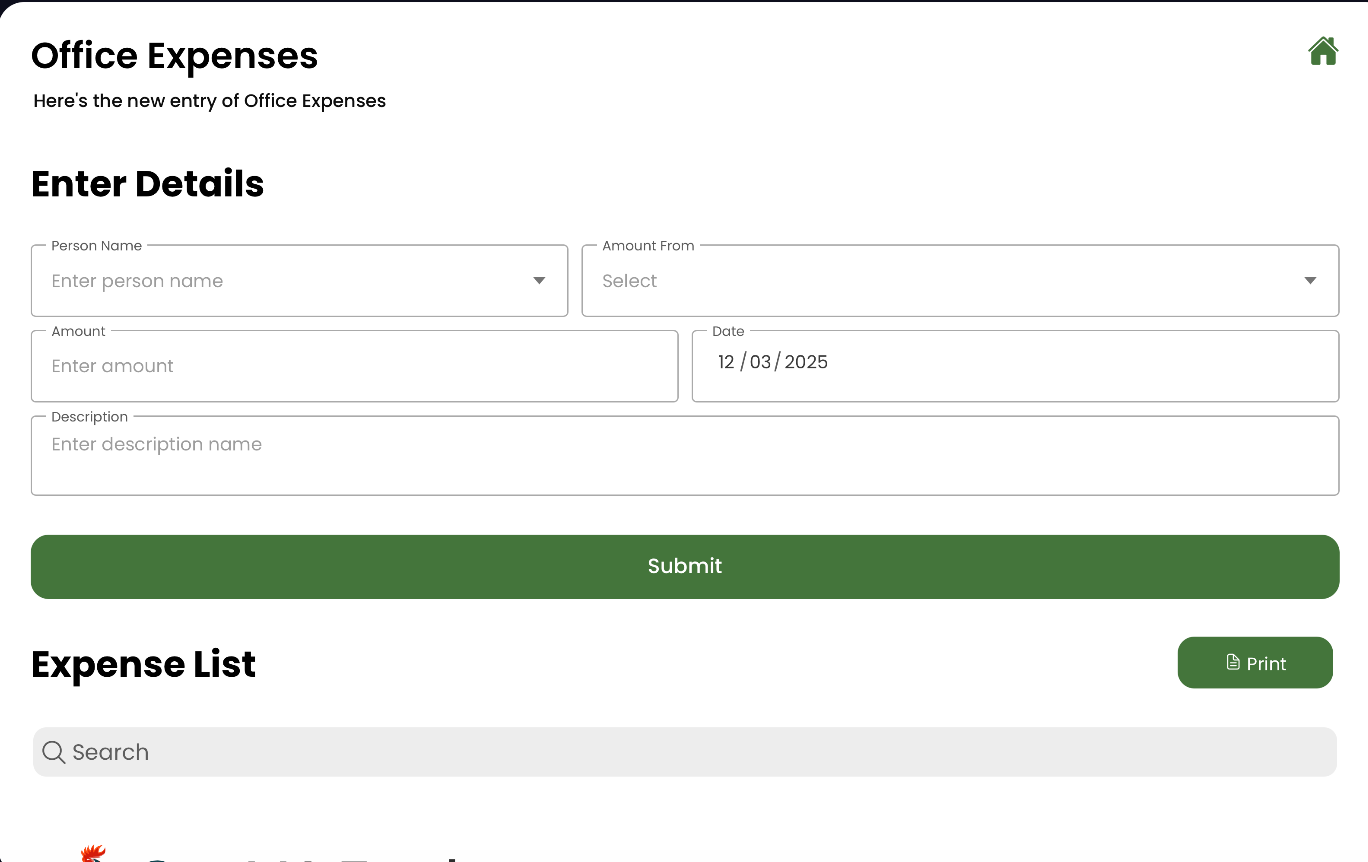This screenshot has width=1368, height=862.
Task: Select the year 2025 in Date field
Action: pyautogui.click(x=806, y=362)
